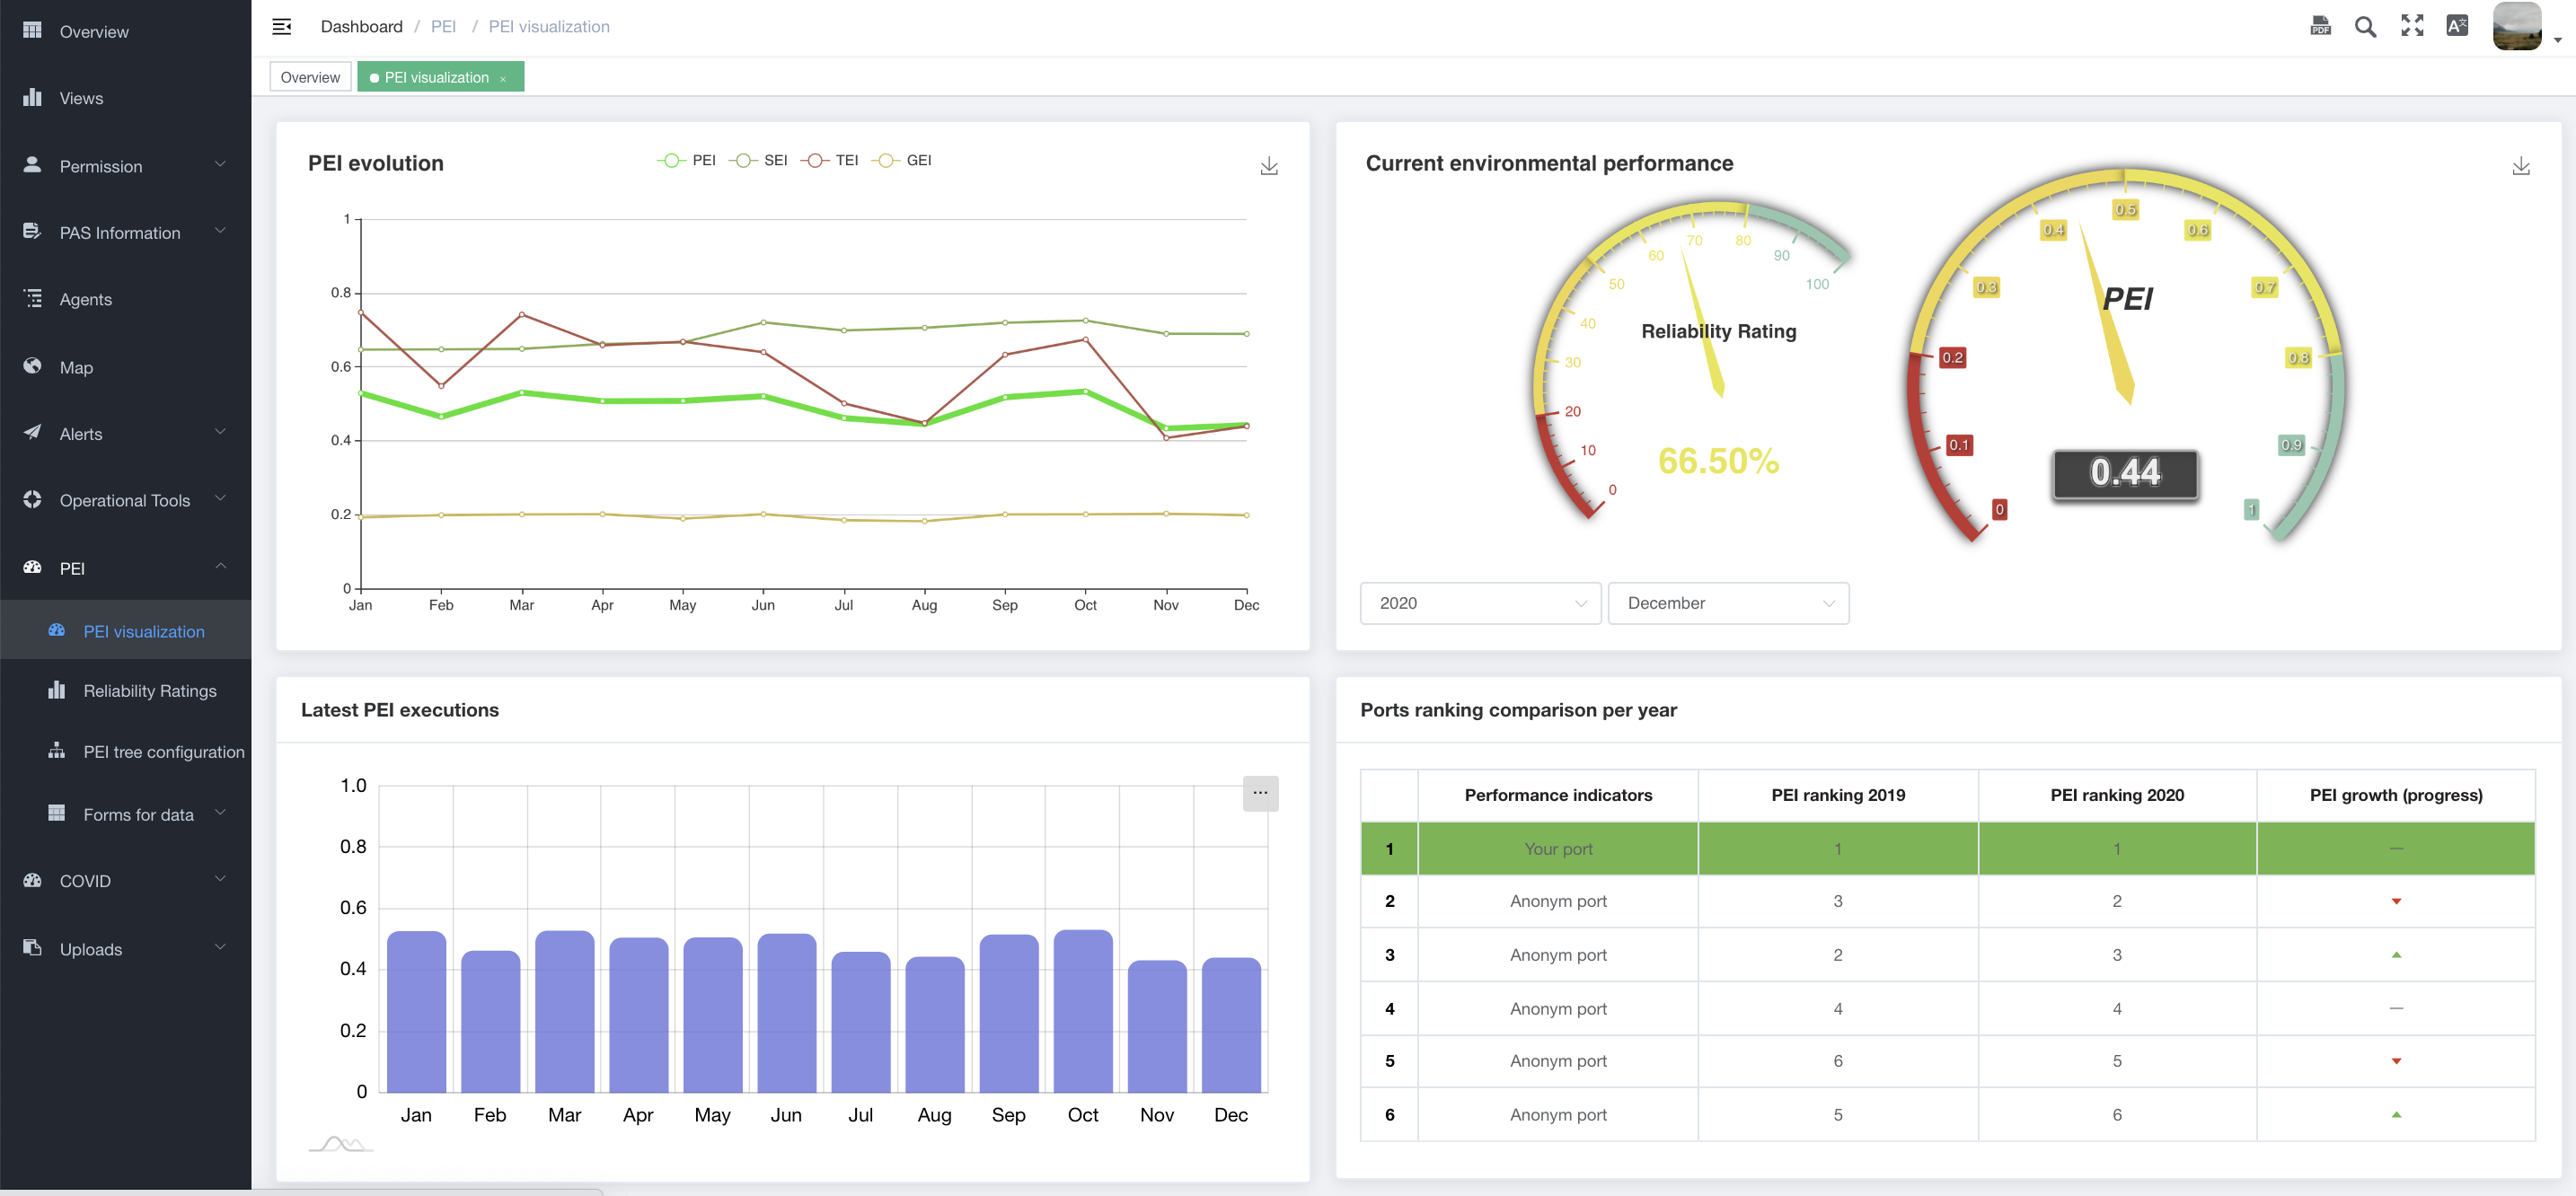The image size is (2576, 1196).
Task: Open user account dropdown arrow
Action: (2558, 40)
